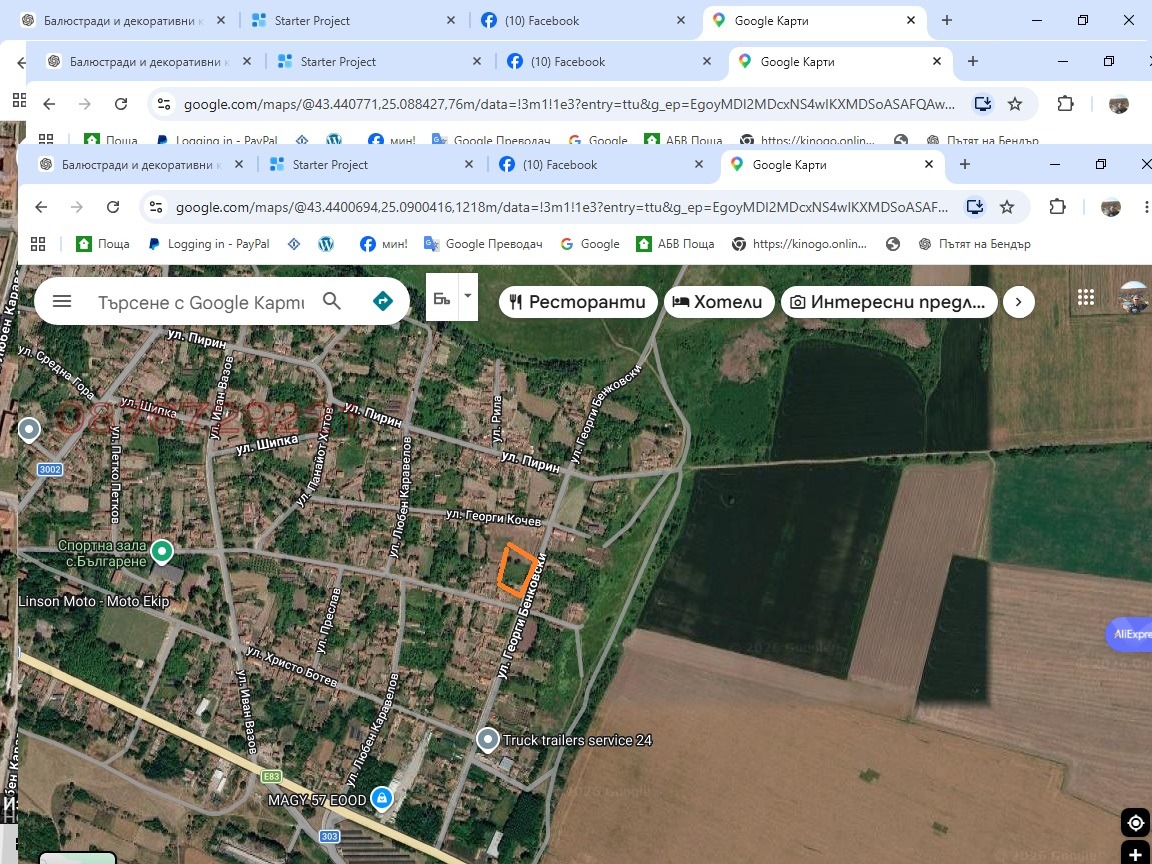Open the Google Maps hamburger menu

(62, 301)
